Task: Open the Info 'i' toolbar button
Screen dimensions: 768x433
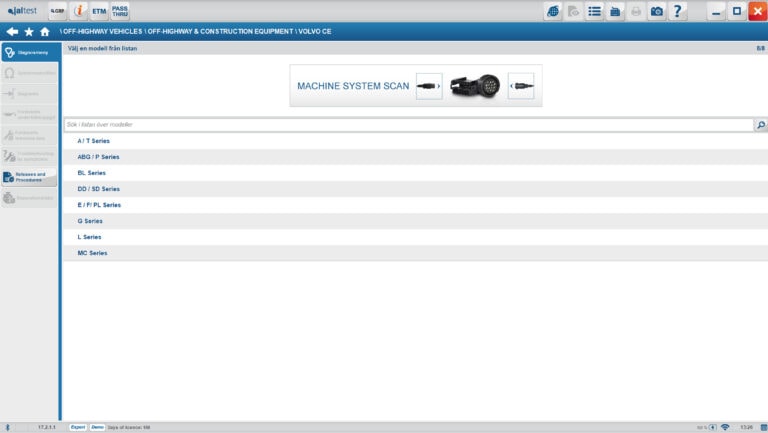Action: click(x=78, y=11)
